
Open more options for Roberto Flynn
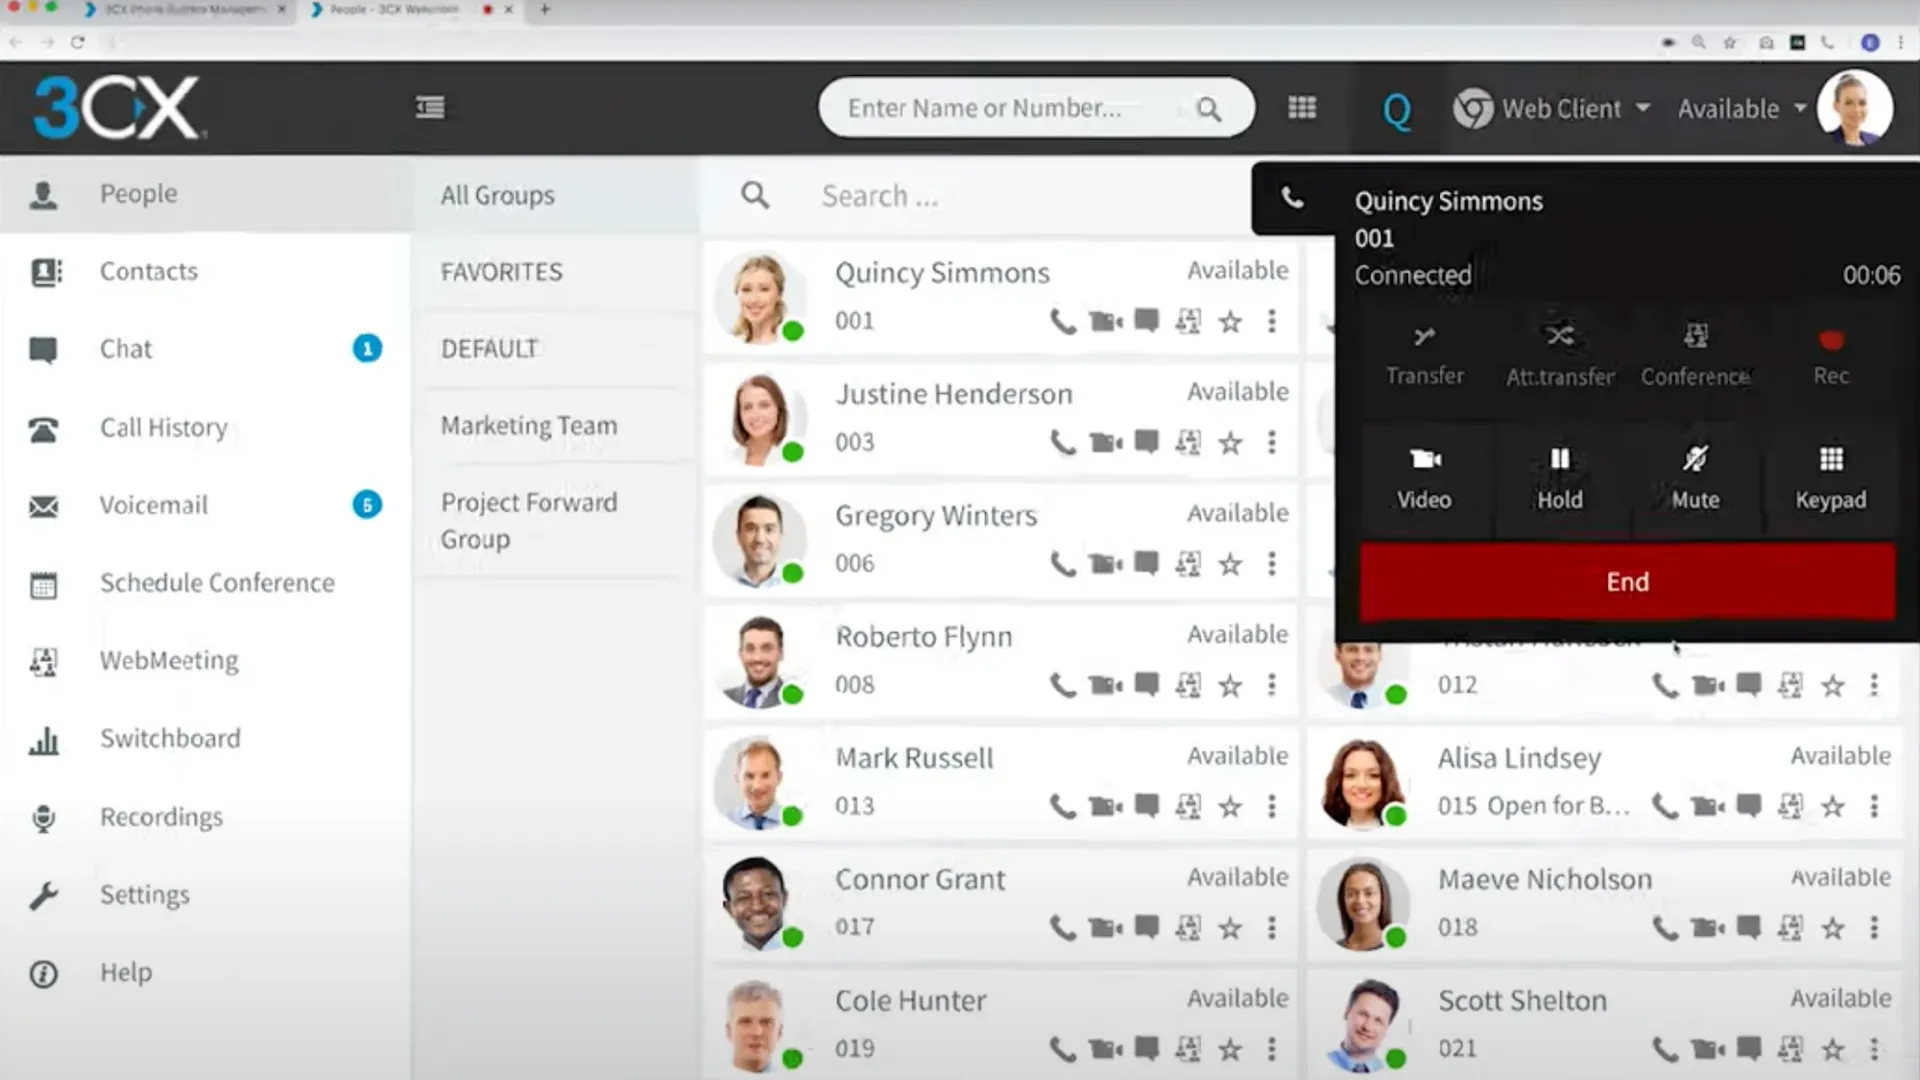[x=1271, y=685]
